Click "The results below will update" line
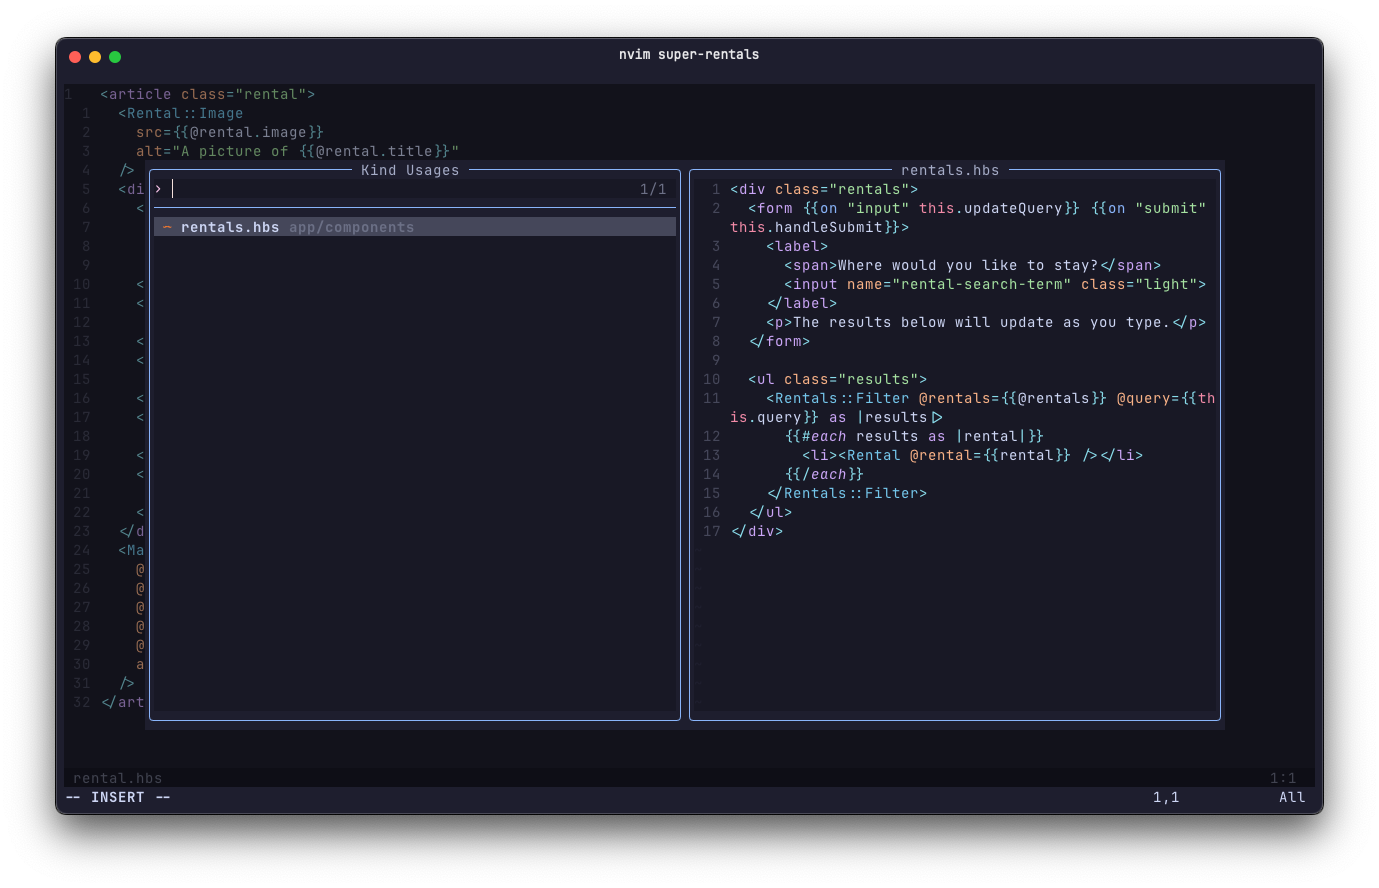Image resolution: width=1379 pixels, height=888 pixels. coord(986,322)
